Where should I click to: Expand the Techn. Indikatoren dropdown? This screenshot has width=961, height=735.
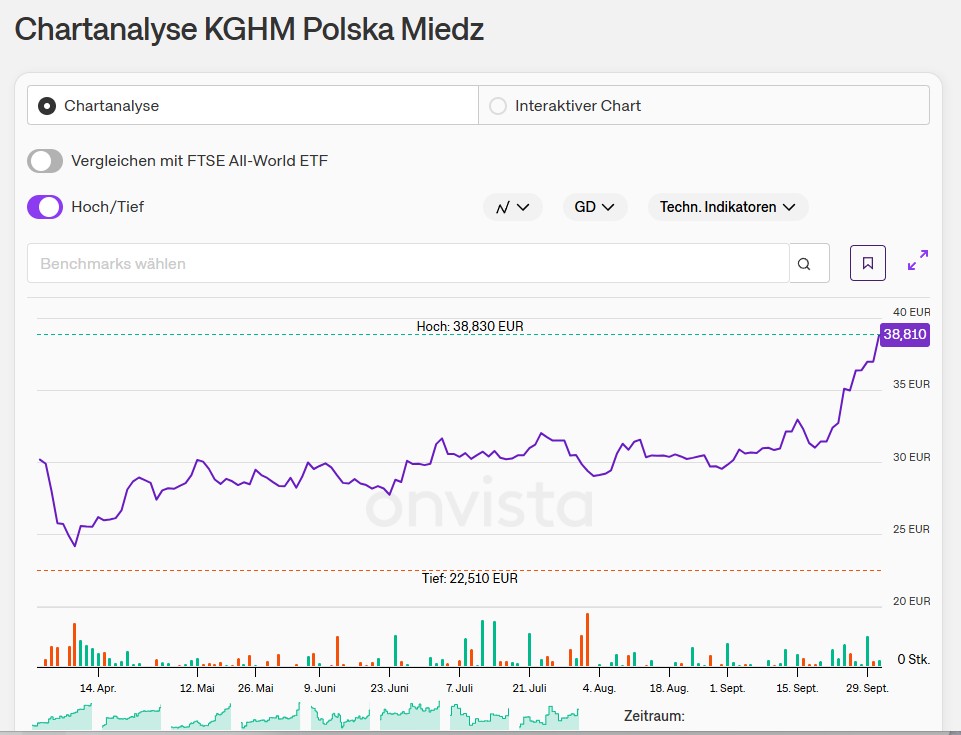728,207
